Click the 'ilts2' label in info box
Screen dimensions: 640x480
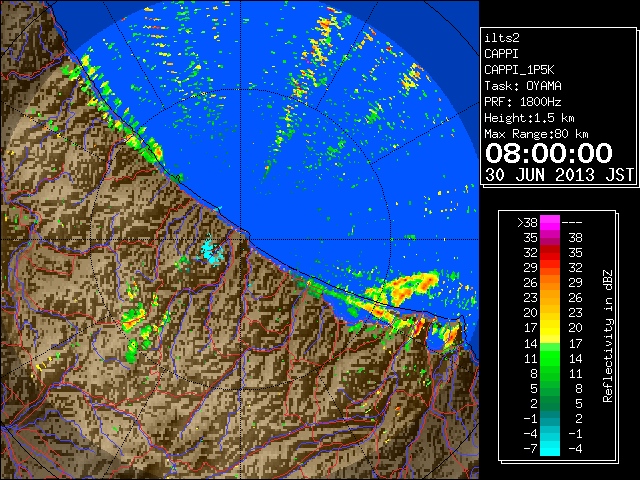coord(502,38)
